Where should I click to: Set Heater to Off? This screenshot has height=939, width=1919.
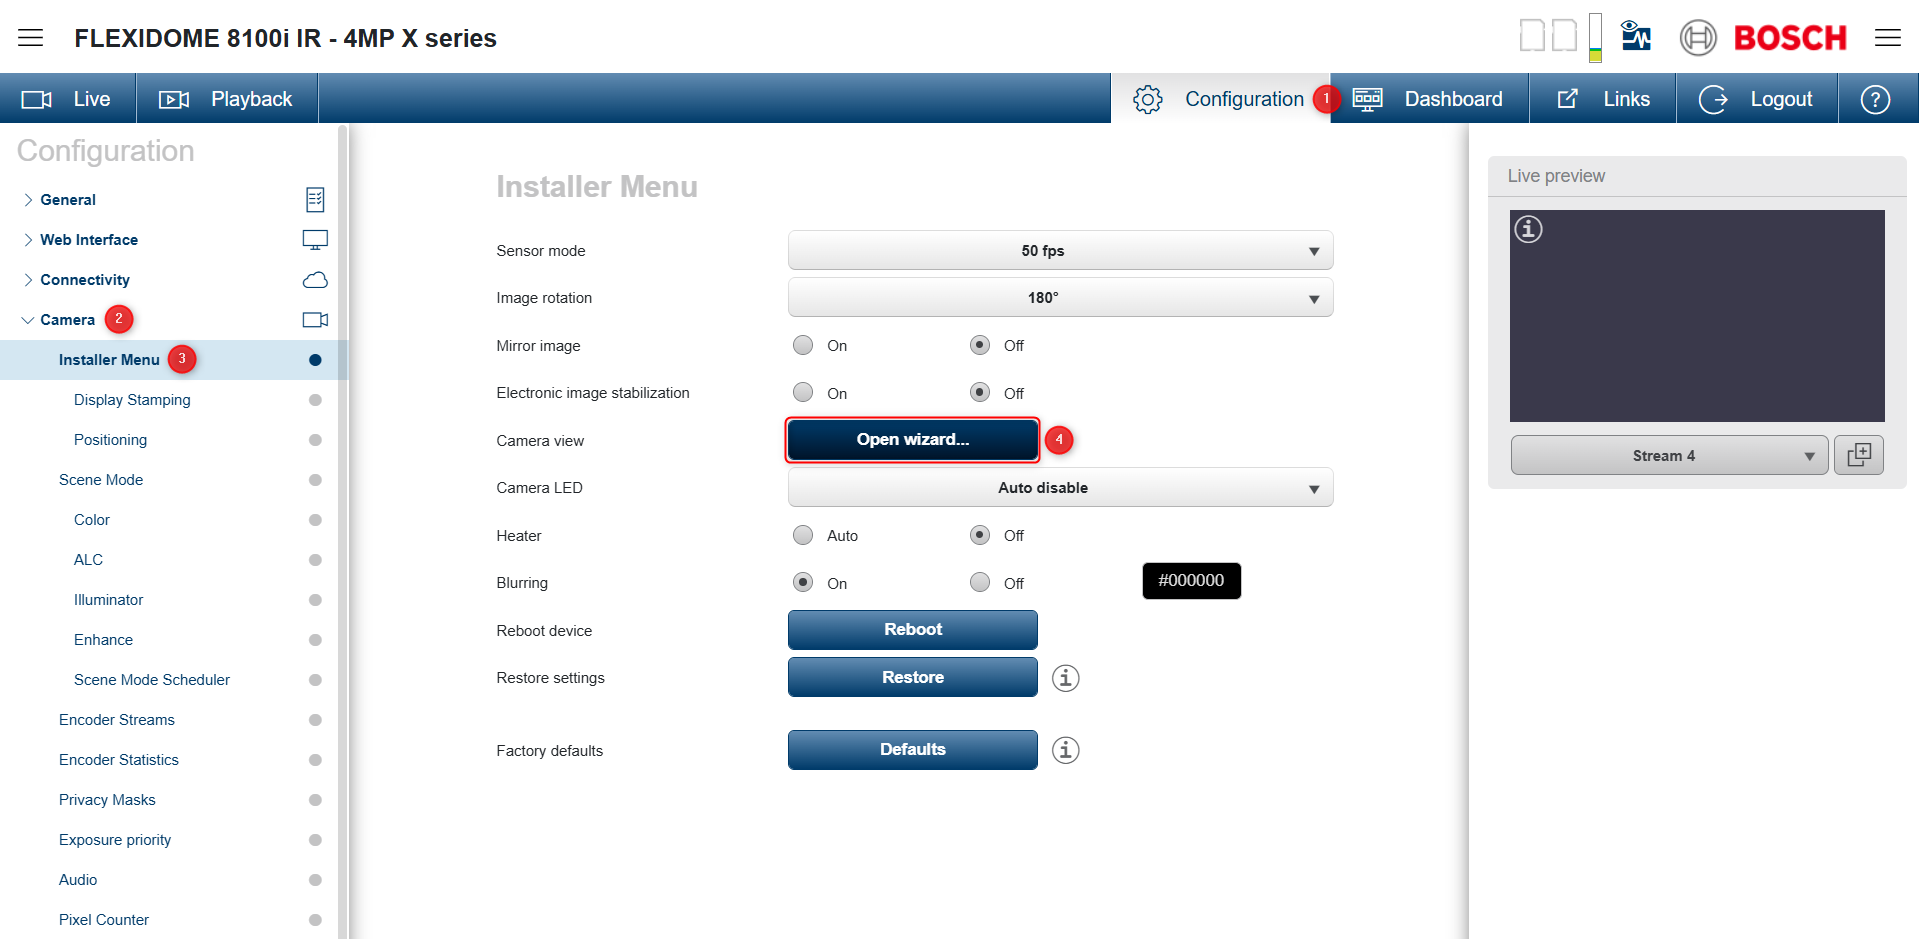[980, 535]
